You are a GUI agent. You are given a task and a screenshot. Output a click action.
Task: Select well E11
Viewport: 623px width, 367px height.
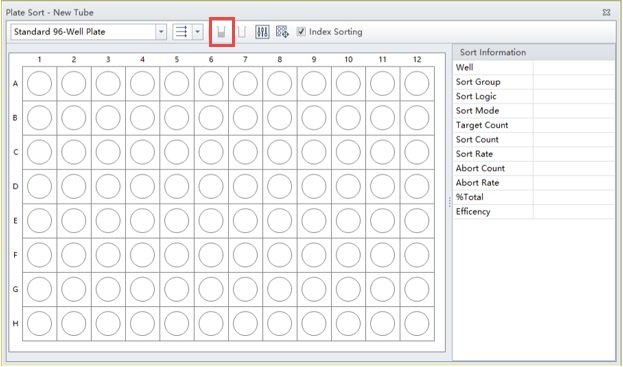coord(383,220)
